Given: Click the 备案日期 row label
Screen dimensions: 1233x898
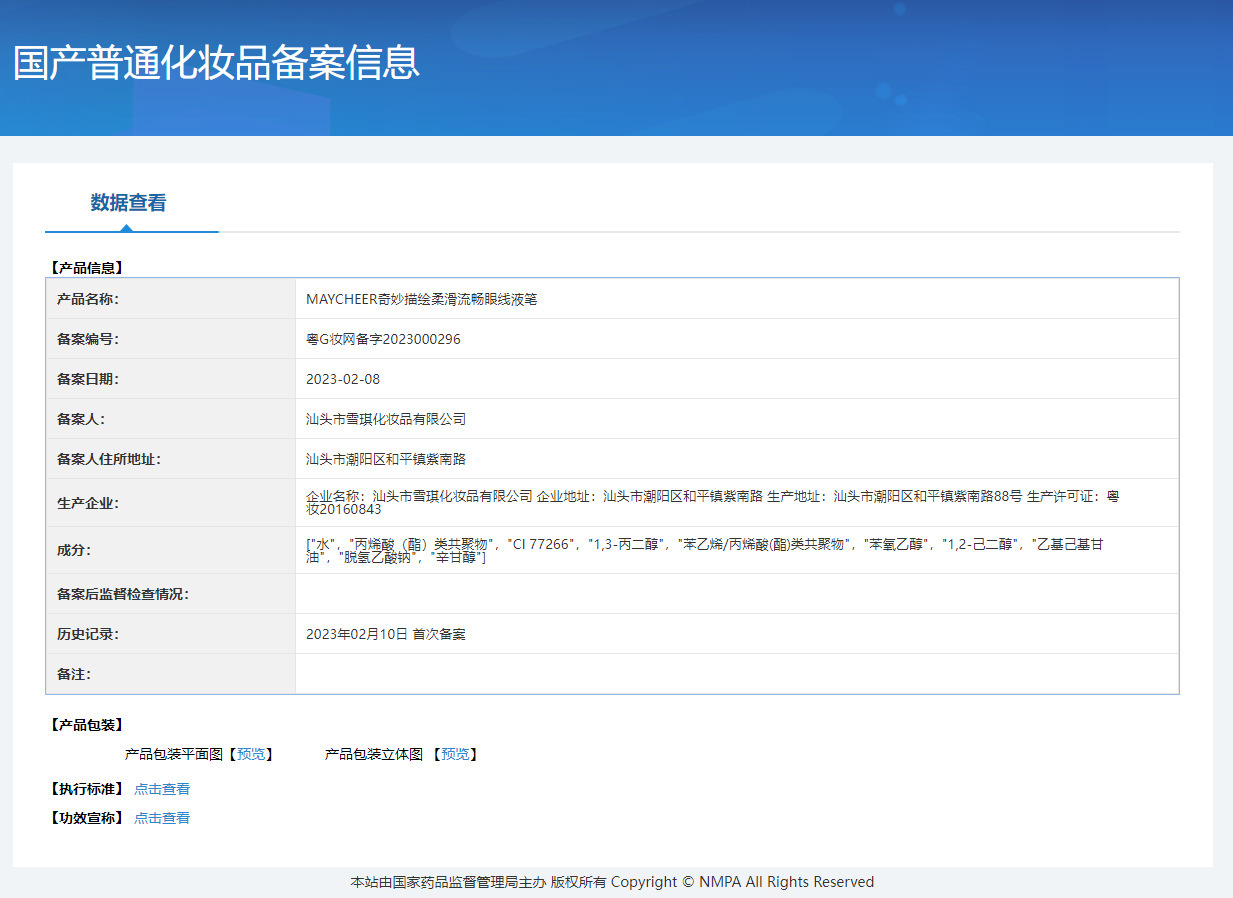Looking at the screenshot, I should click(x=88, y=379).
